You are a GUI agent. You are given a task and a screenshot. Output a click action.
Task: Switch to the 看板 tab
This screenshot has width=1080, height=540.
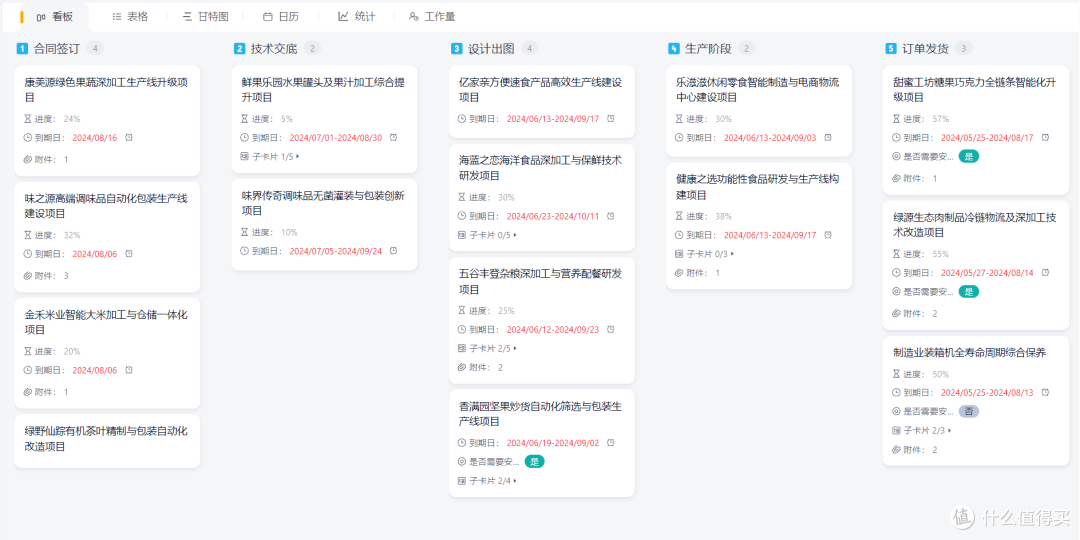pos(54,17)
